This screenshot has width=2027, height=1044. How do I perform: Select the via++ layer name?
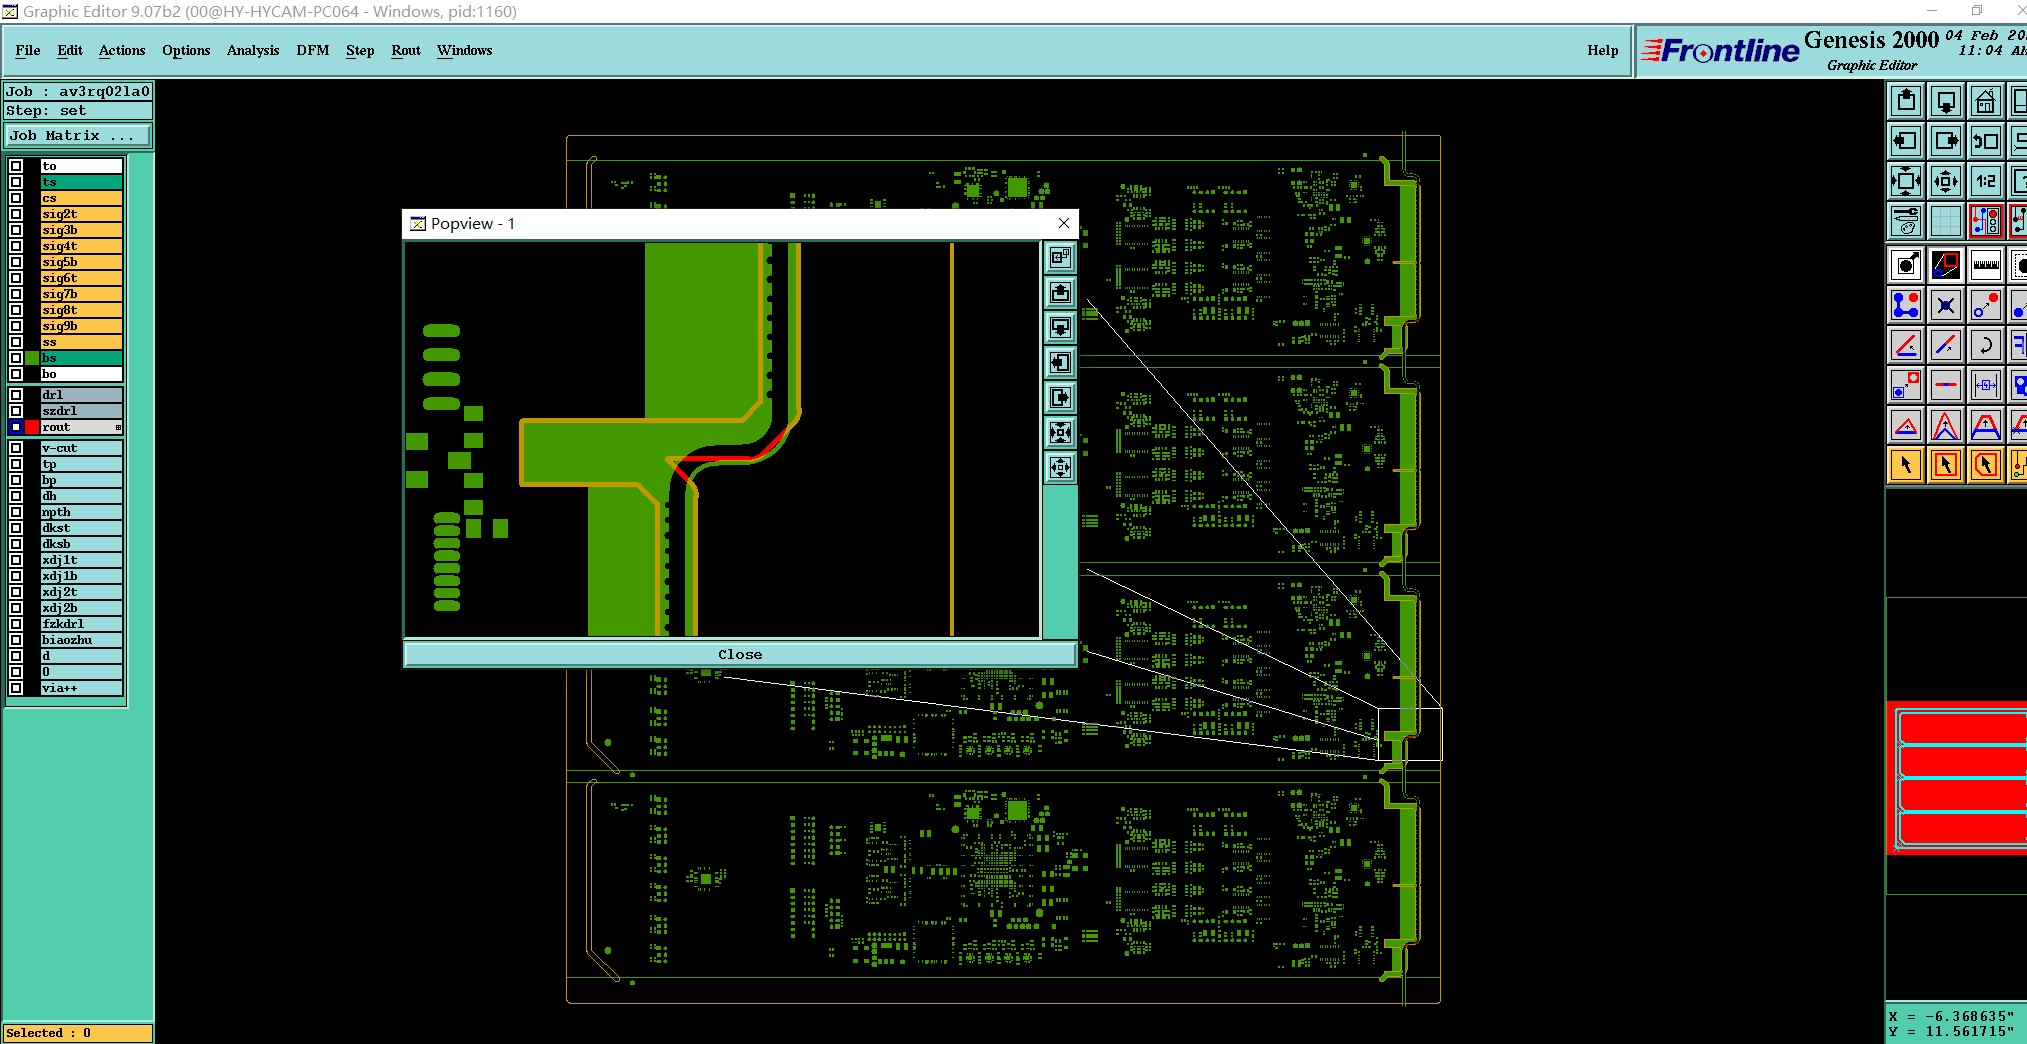click(x=81, y=688)
